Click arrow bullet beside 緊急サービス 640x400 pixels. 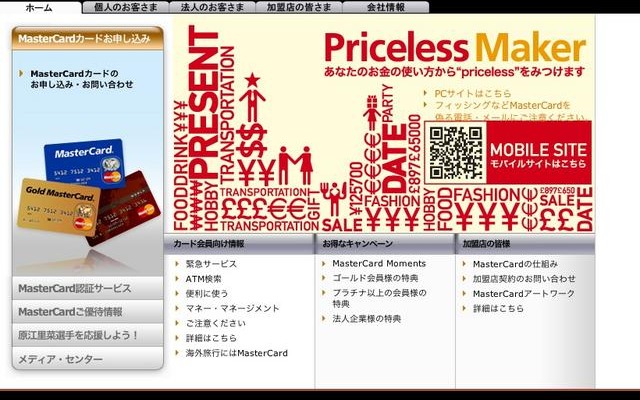[x=178, y=264]
